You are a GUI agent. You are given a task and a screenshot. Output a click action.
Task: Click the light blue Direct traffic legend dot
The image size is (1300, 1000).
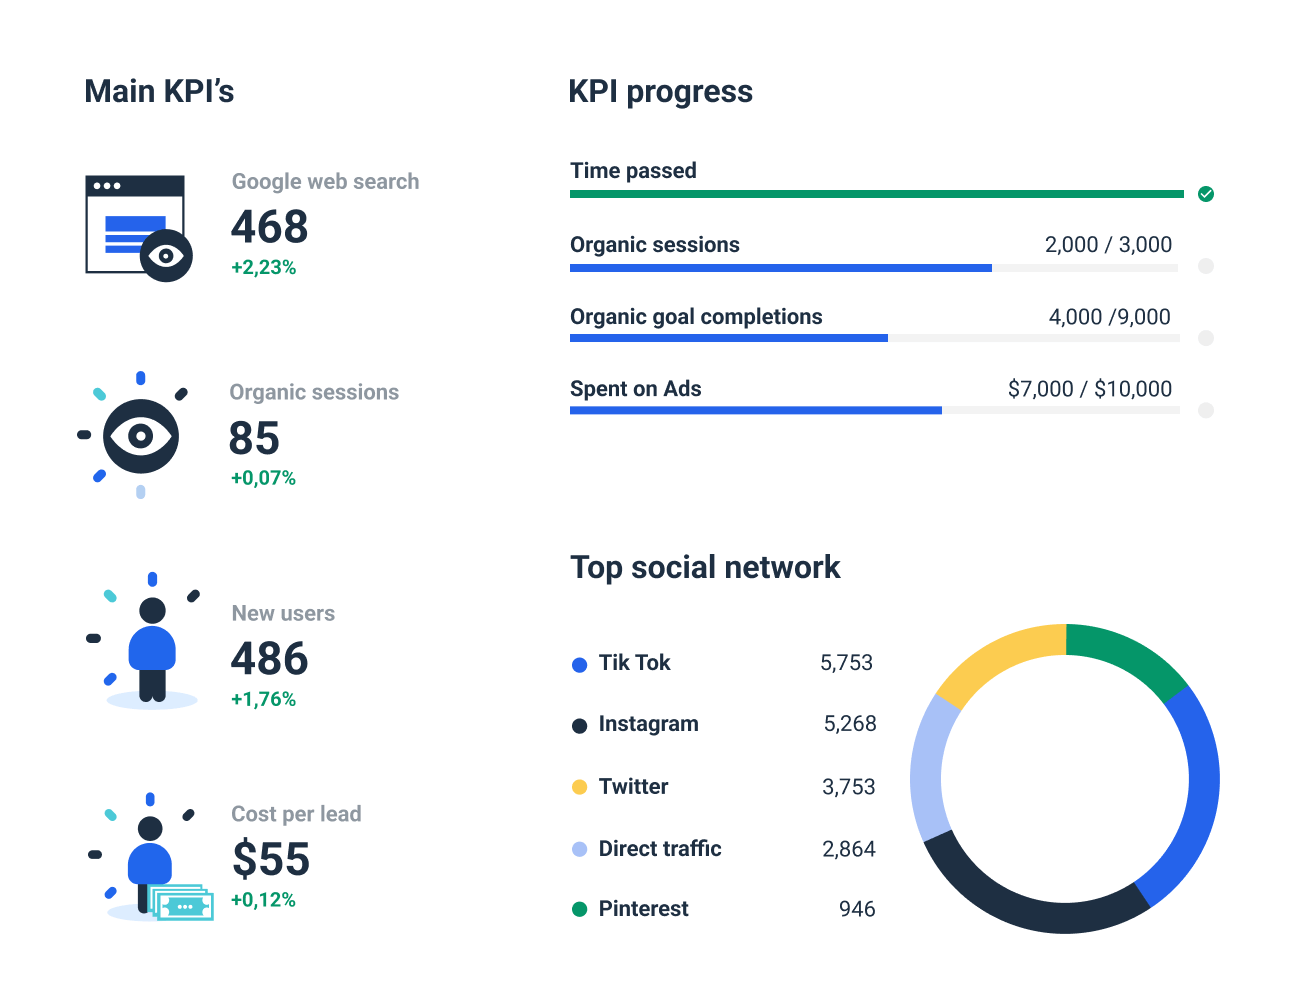point(579,849)
